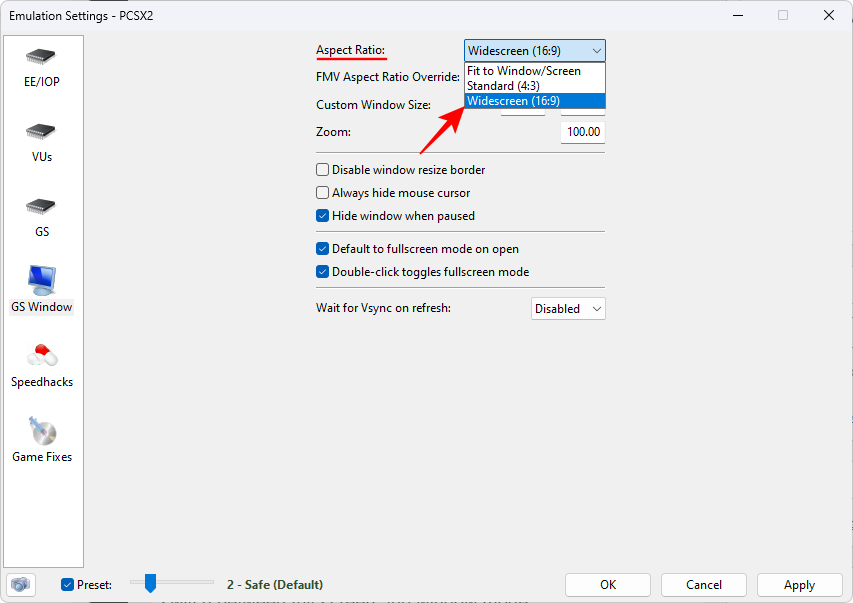This screenshot has width=853, height=603.
Task: Check Always hide mouse cursor
Action: point(323,193)
